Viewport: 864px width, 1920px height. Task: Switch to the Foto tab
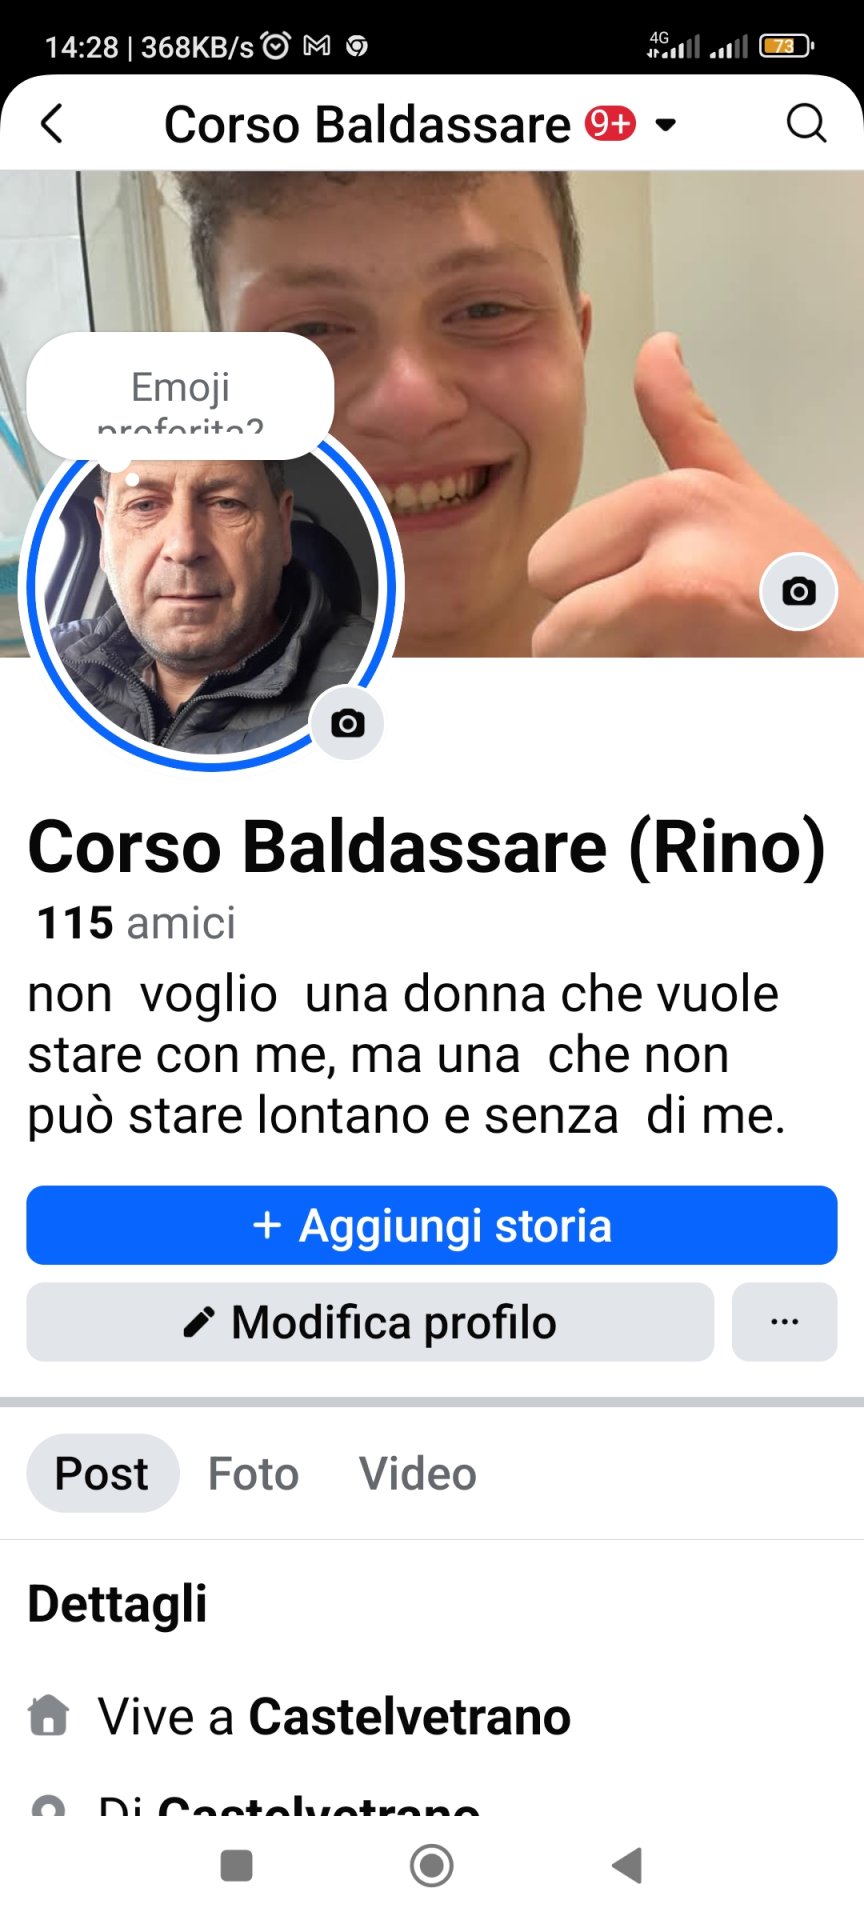(x=253, y=1473)
